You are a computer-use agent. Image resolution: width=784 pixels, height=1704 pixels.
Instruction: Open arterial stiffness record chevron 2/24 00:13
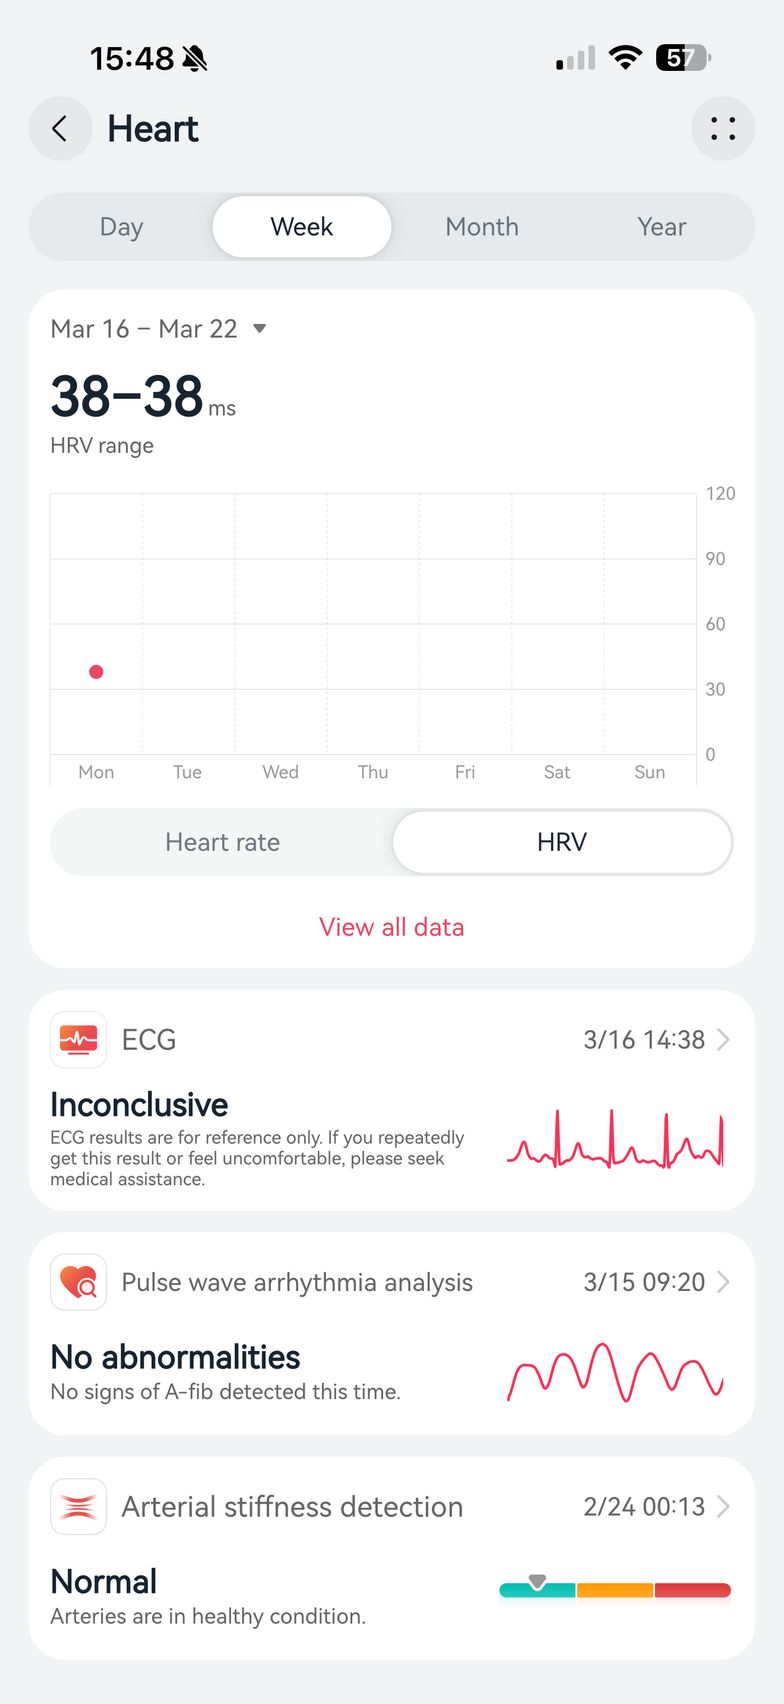click(x=723, y=1506)
